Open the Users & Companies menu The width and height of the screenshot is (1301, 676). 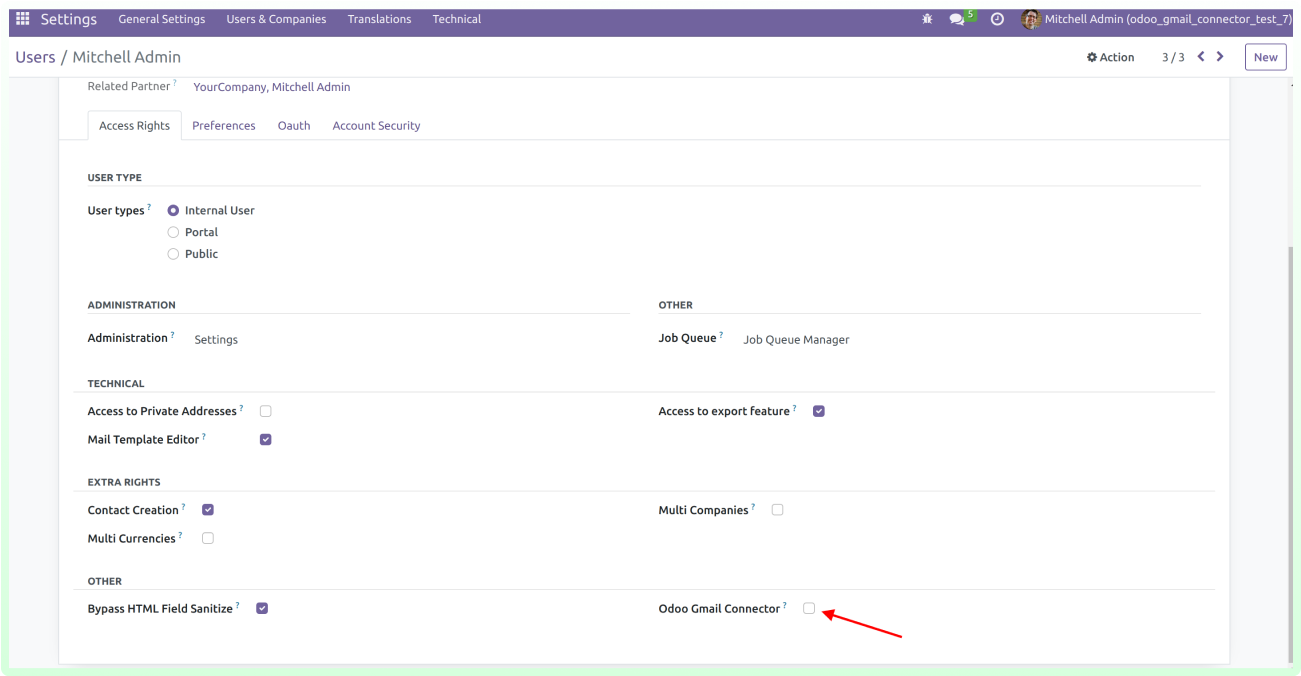click(276, 19)
